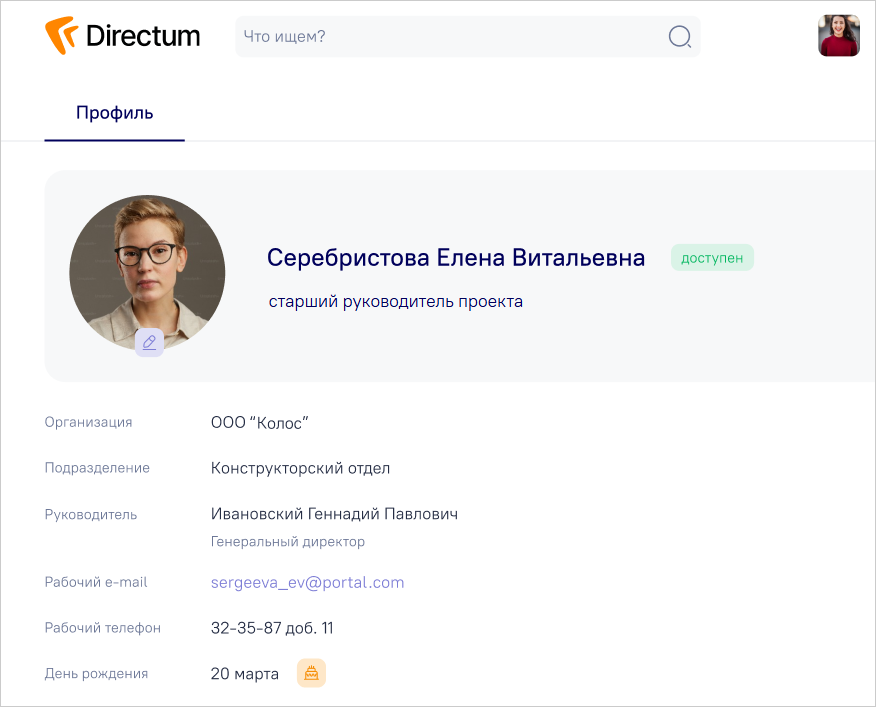Click the magnifying glass search icon
The image size is (876, 707).
[x=679, y=37]
